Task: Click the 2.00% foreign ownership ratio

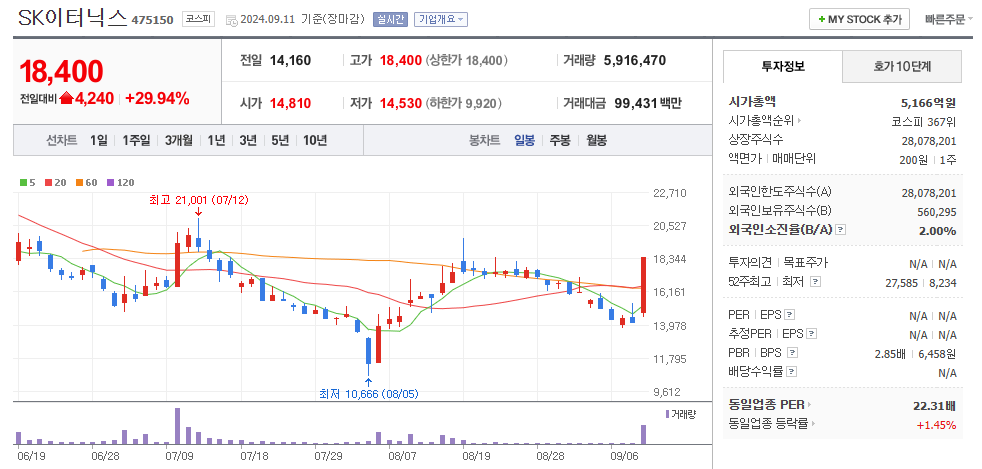Action: coord(937,230)
